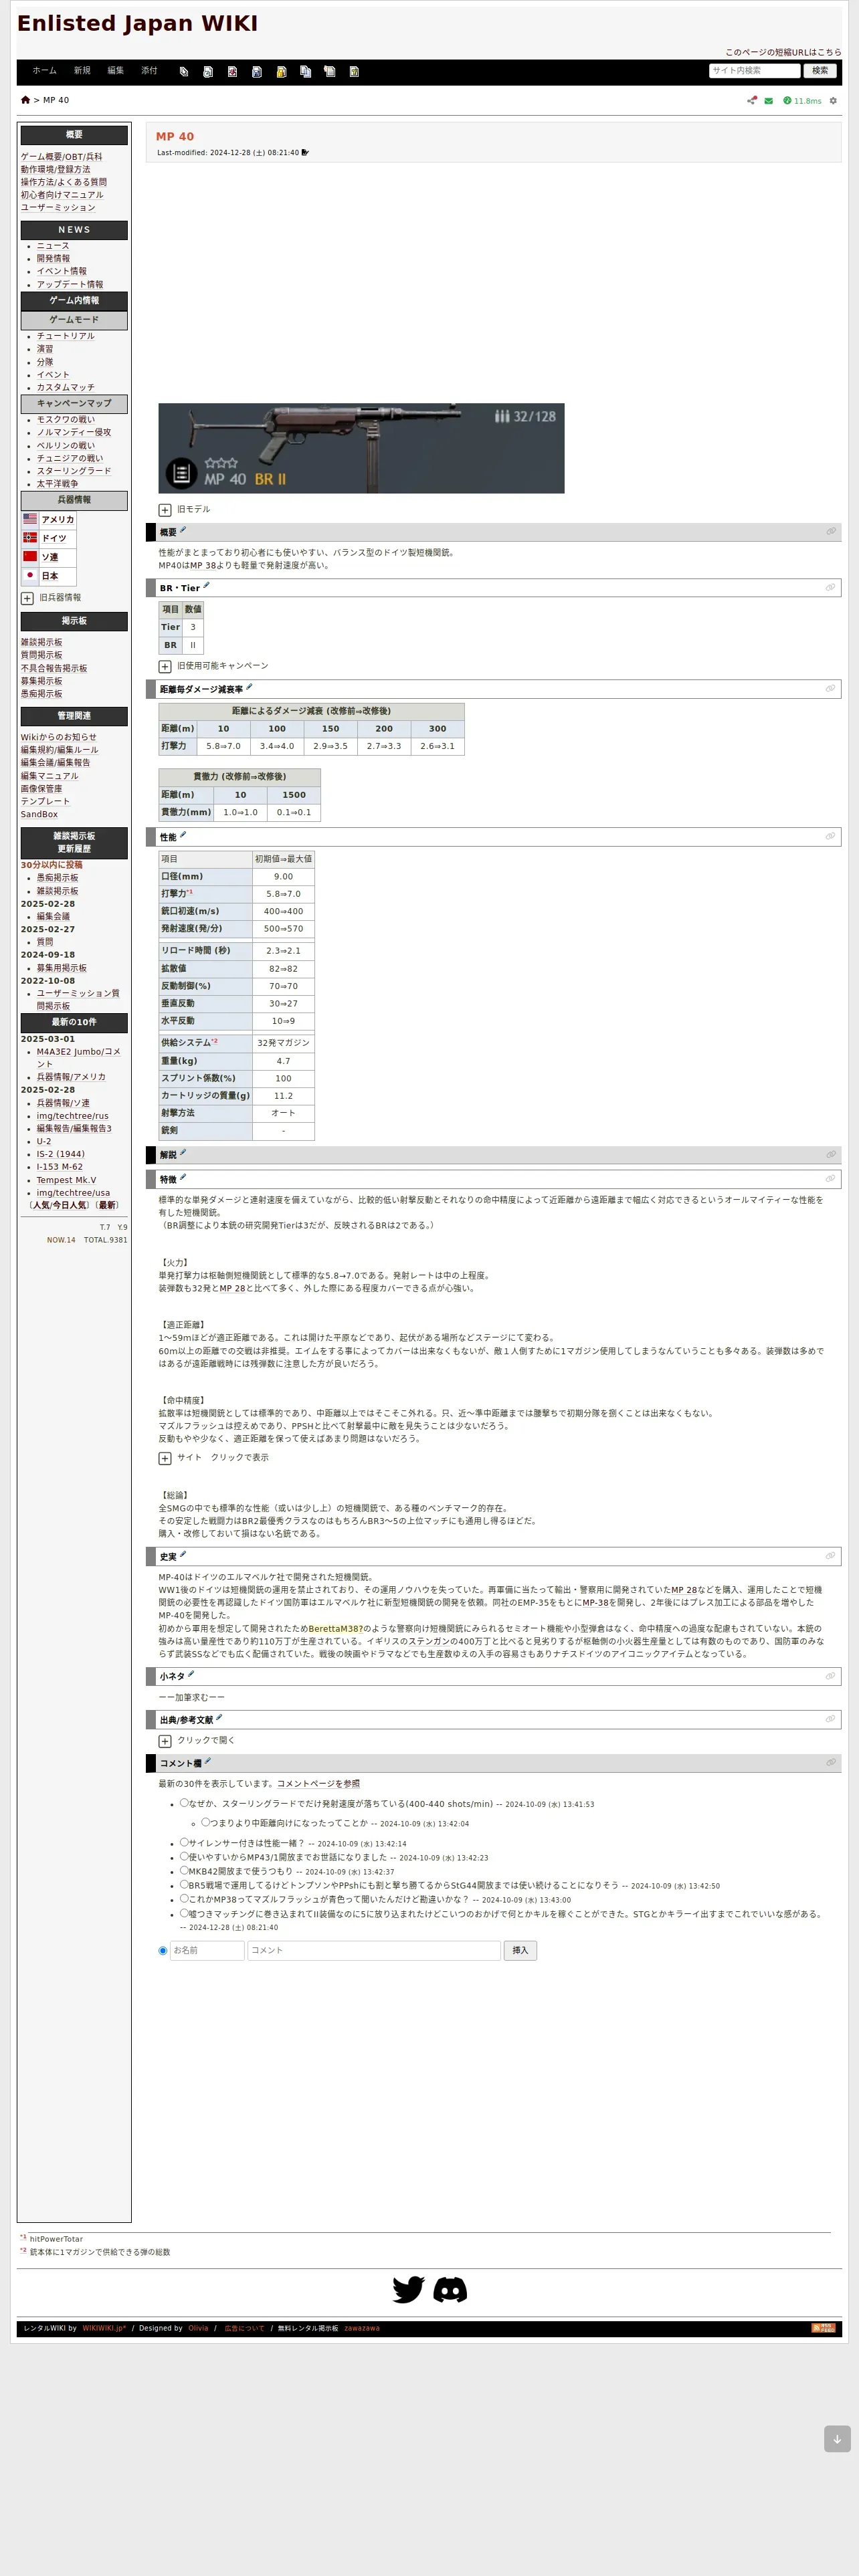
Task: Open the Tempest Mk.V recent link
Action: coord(66,1180)
